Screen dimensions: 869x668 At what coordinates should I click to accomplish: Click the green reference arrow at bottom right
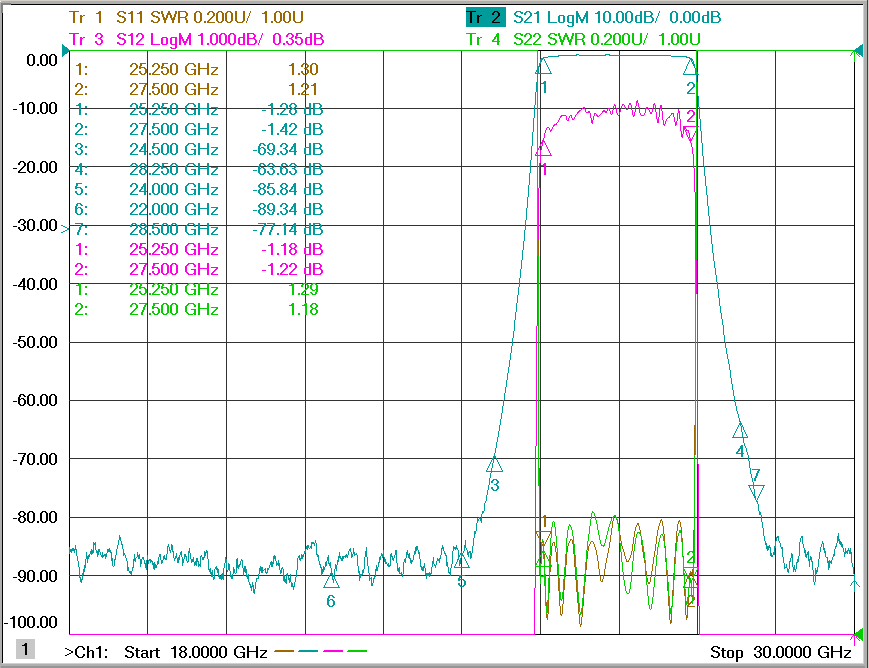pos(859,634)
